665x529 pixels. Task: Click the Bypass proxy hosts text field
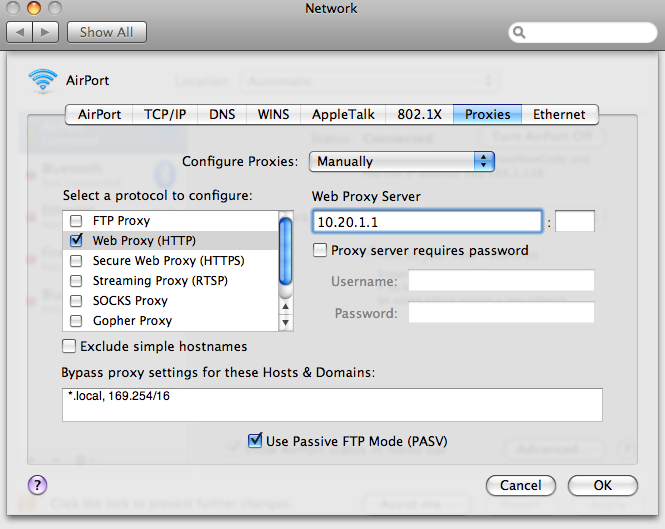click(332, 405)
